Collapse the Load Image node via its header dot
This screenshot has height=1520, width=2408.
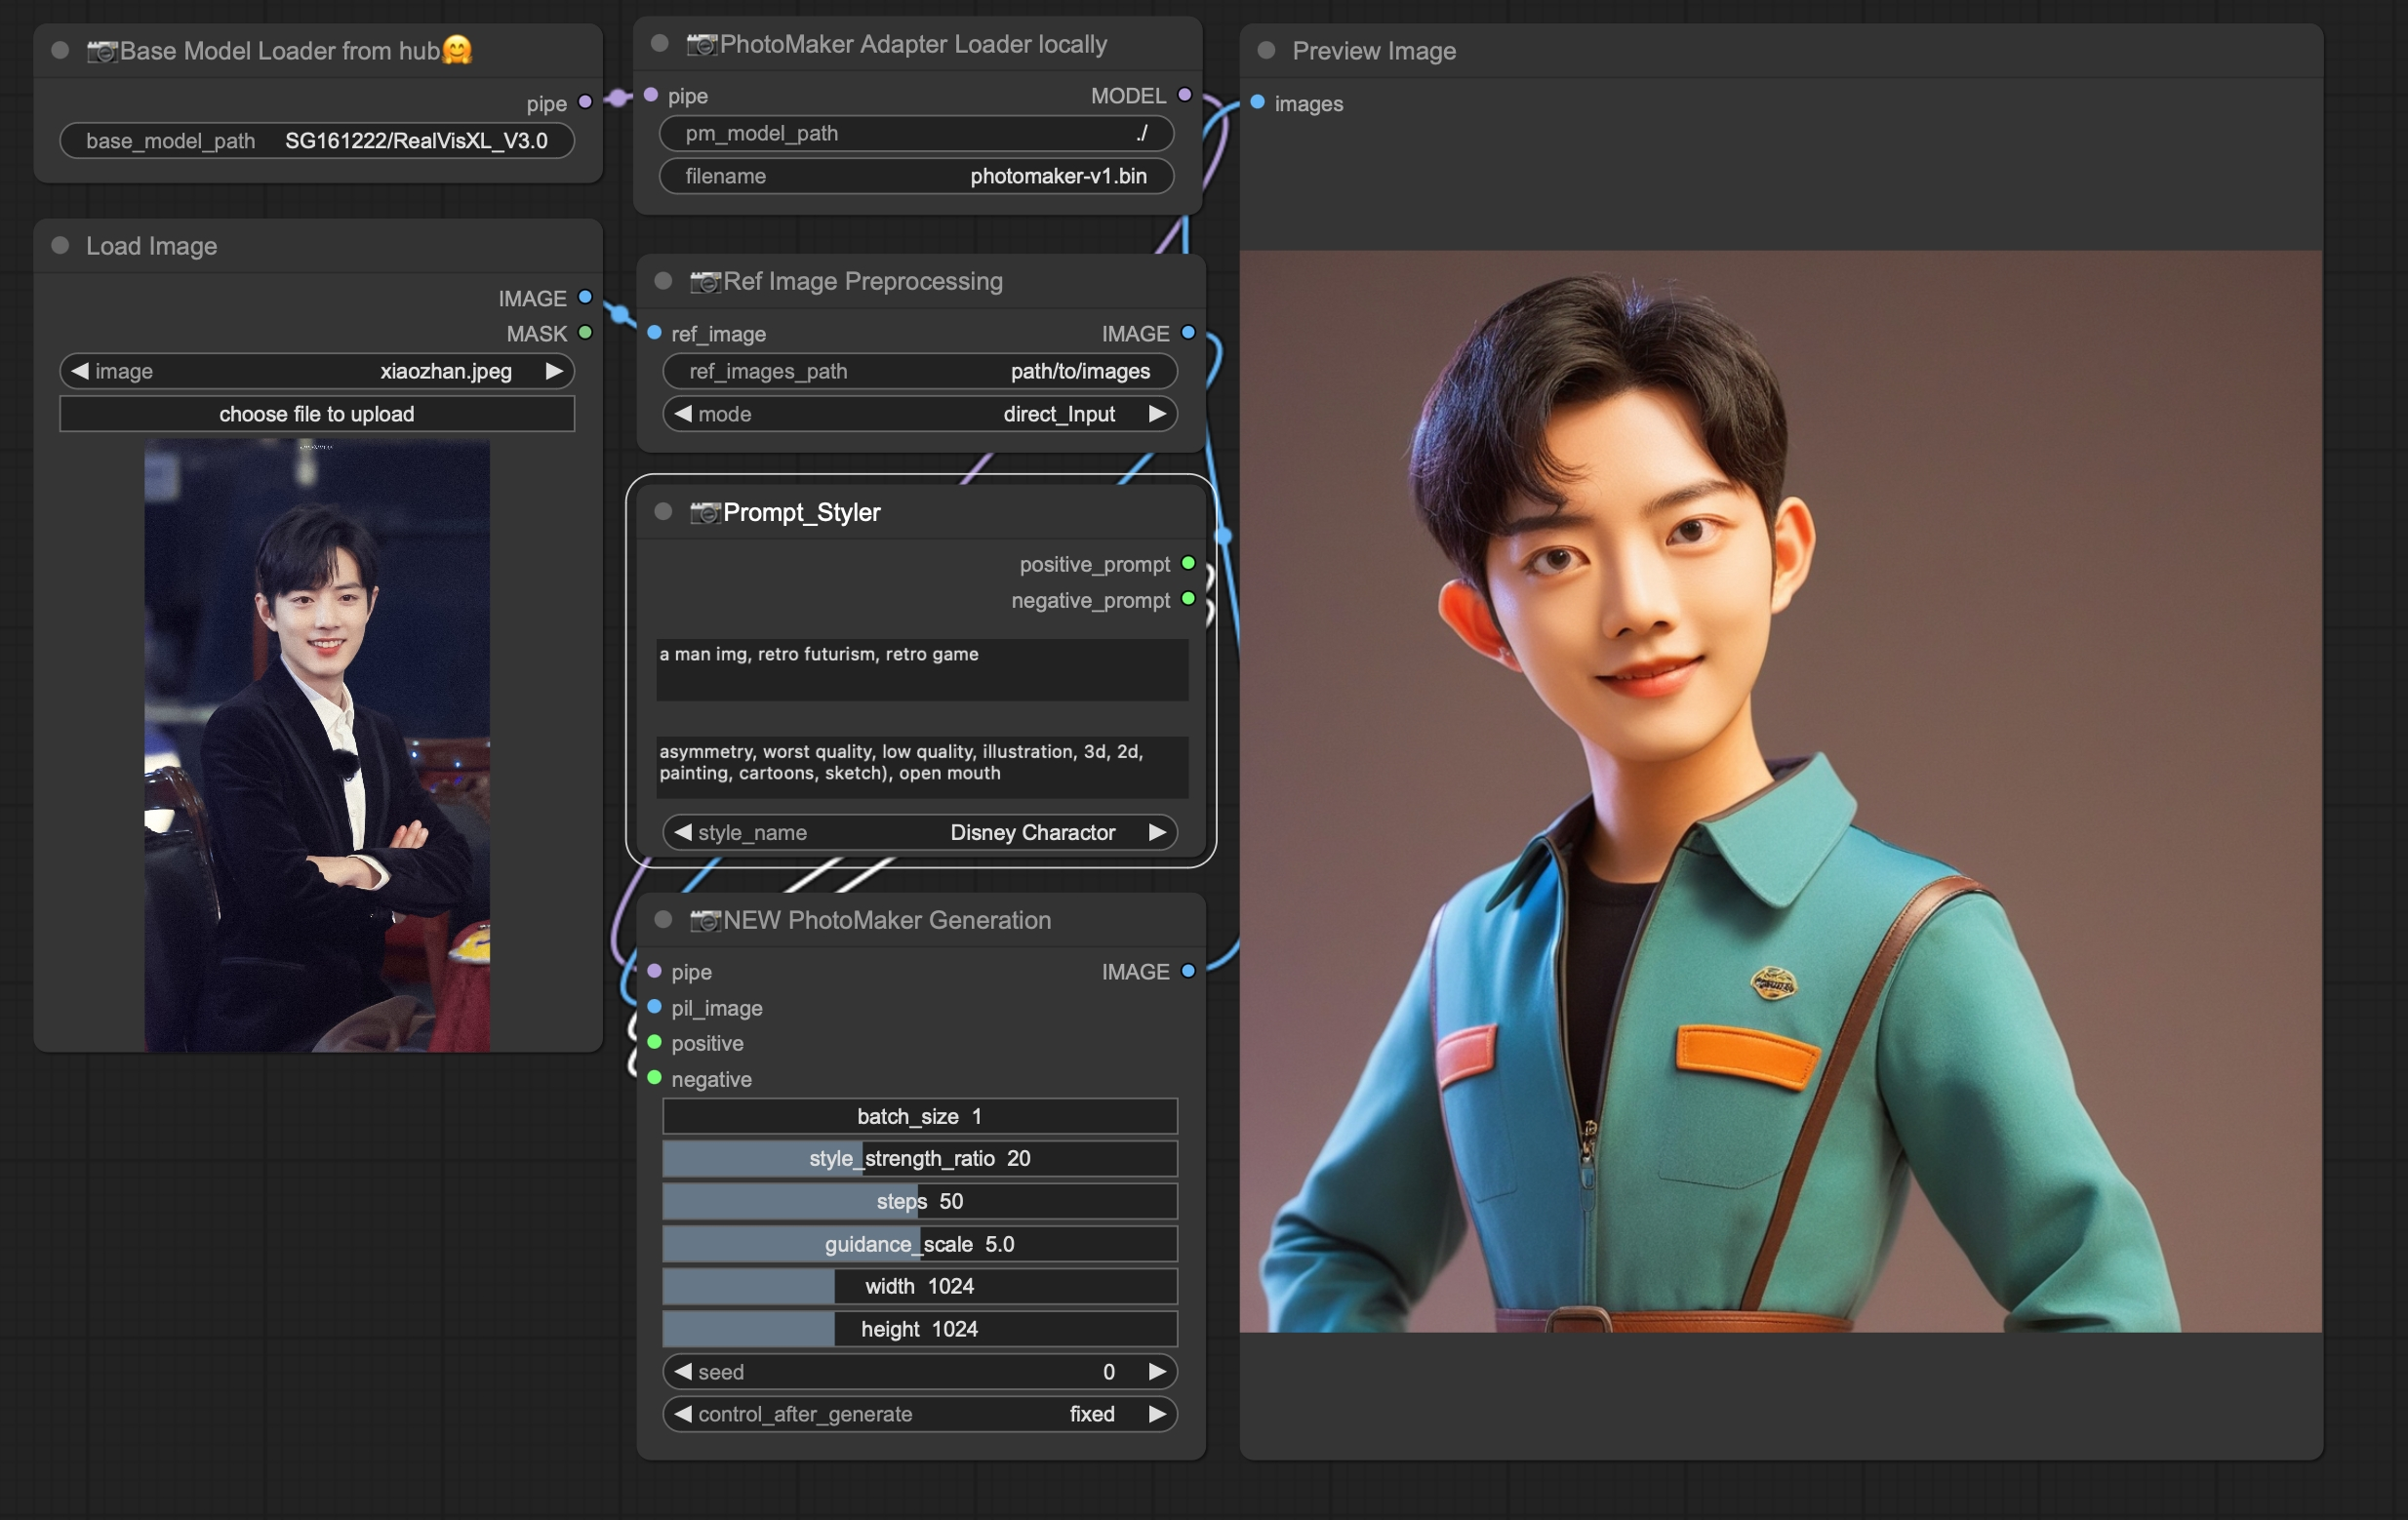click(x=60, y=246)
